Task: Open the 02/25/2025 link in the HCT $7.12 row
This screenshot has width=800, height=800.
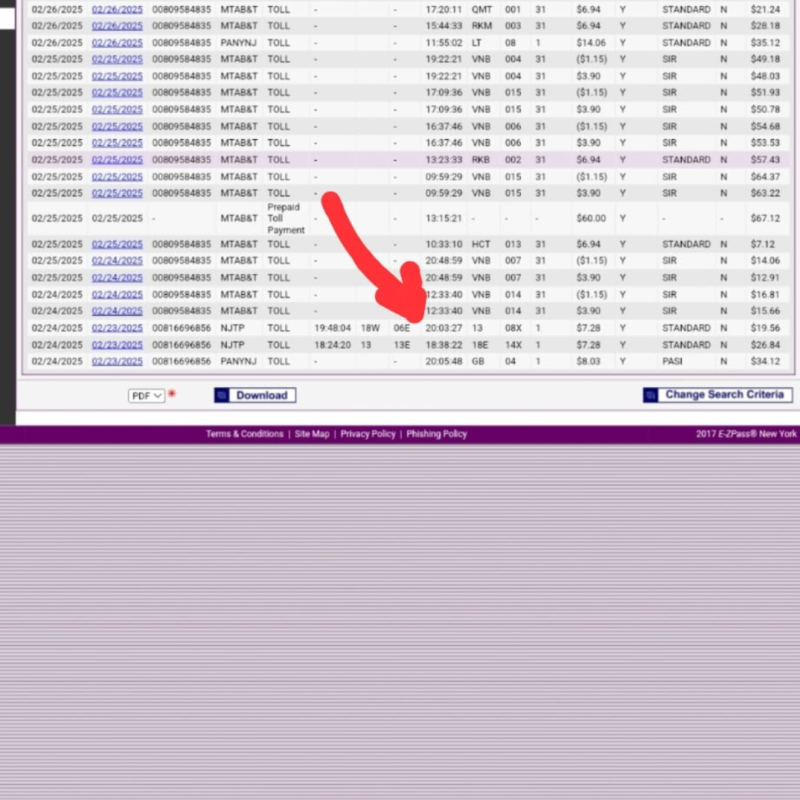Action: pos(117,244)
